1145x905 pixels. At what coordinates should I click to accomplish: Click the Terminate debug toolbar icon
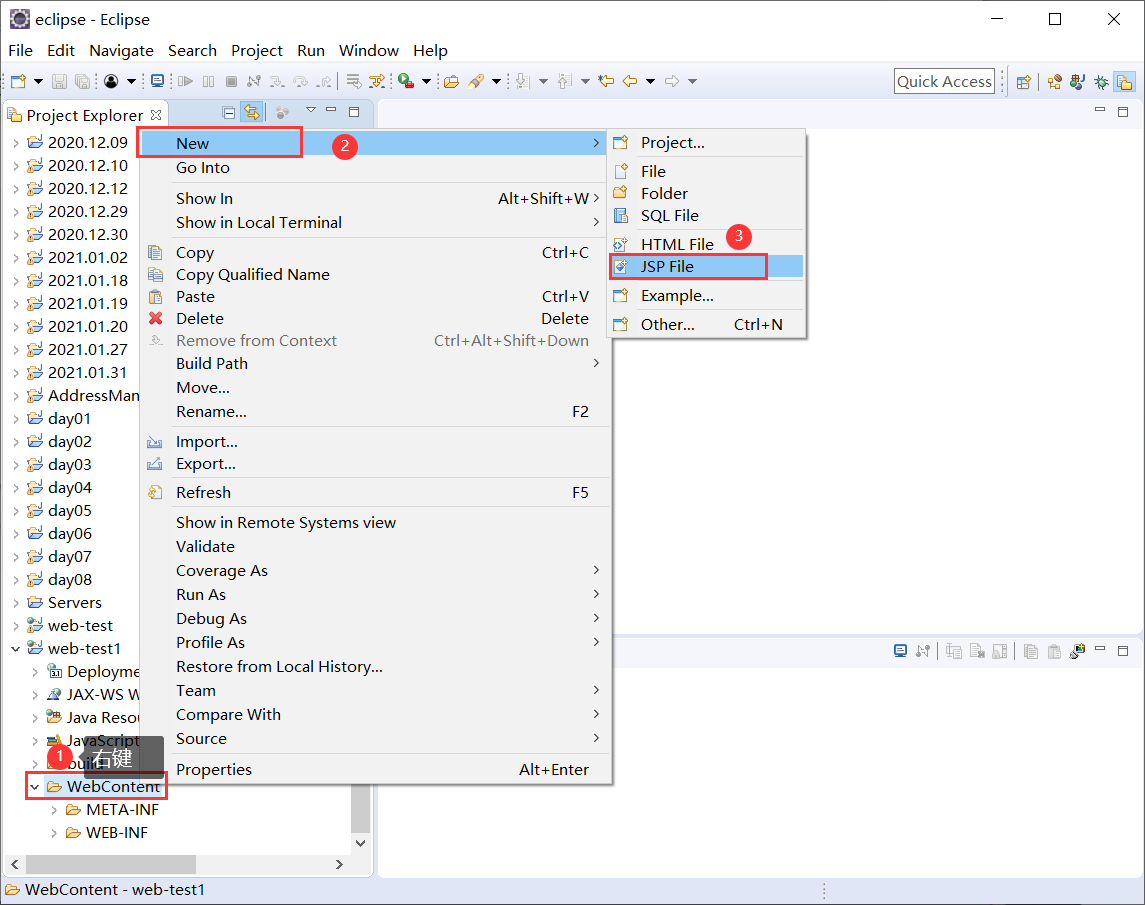pos(231,81)
